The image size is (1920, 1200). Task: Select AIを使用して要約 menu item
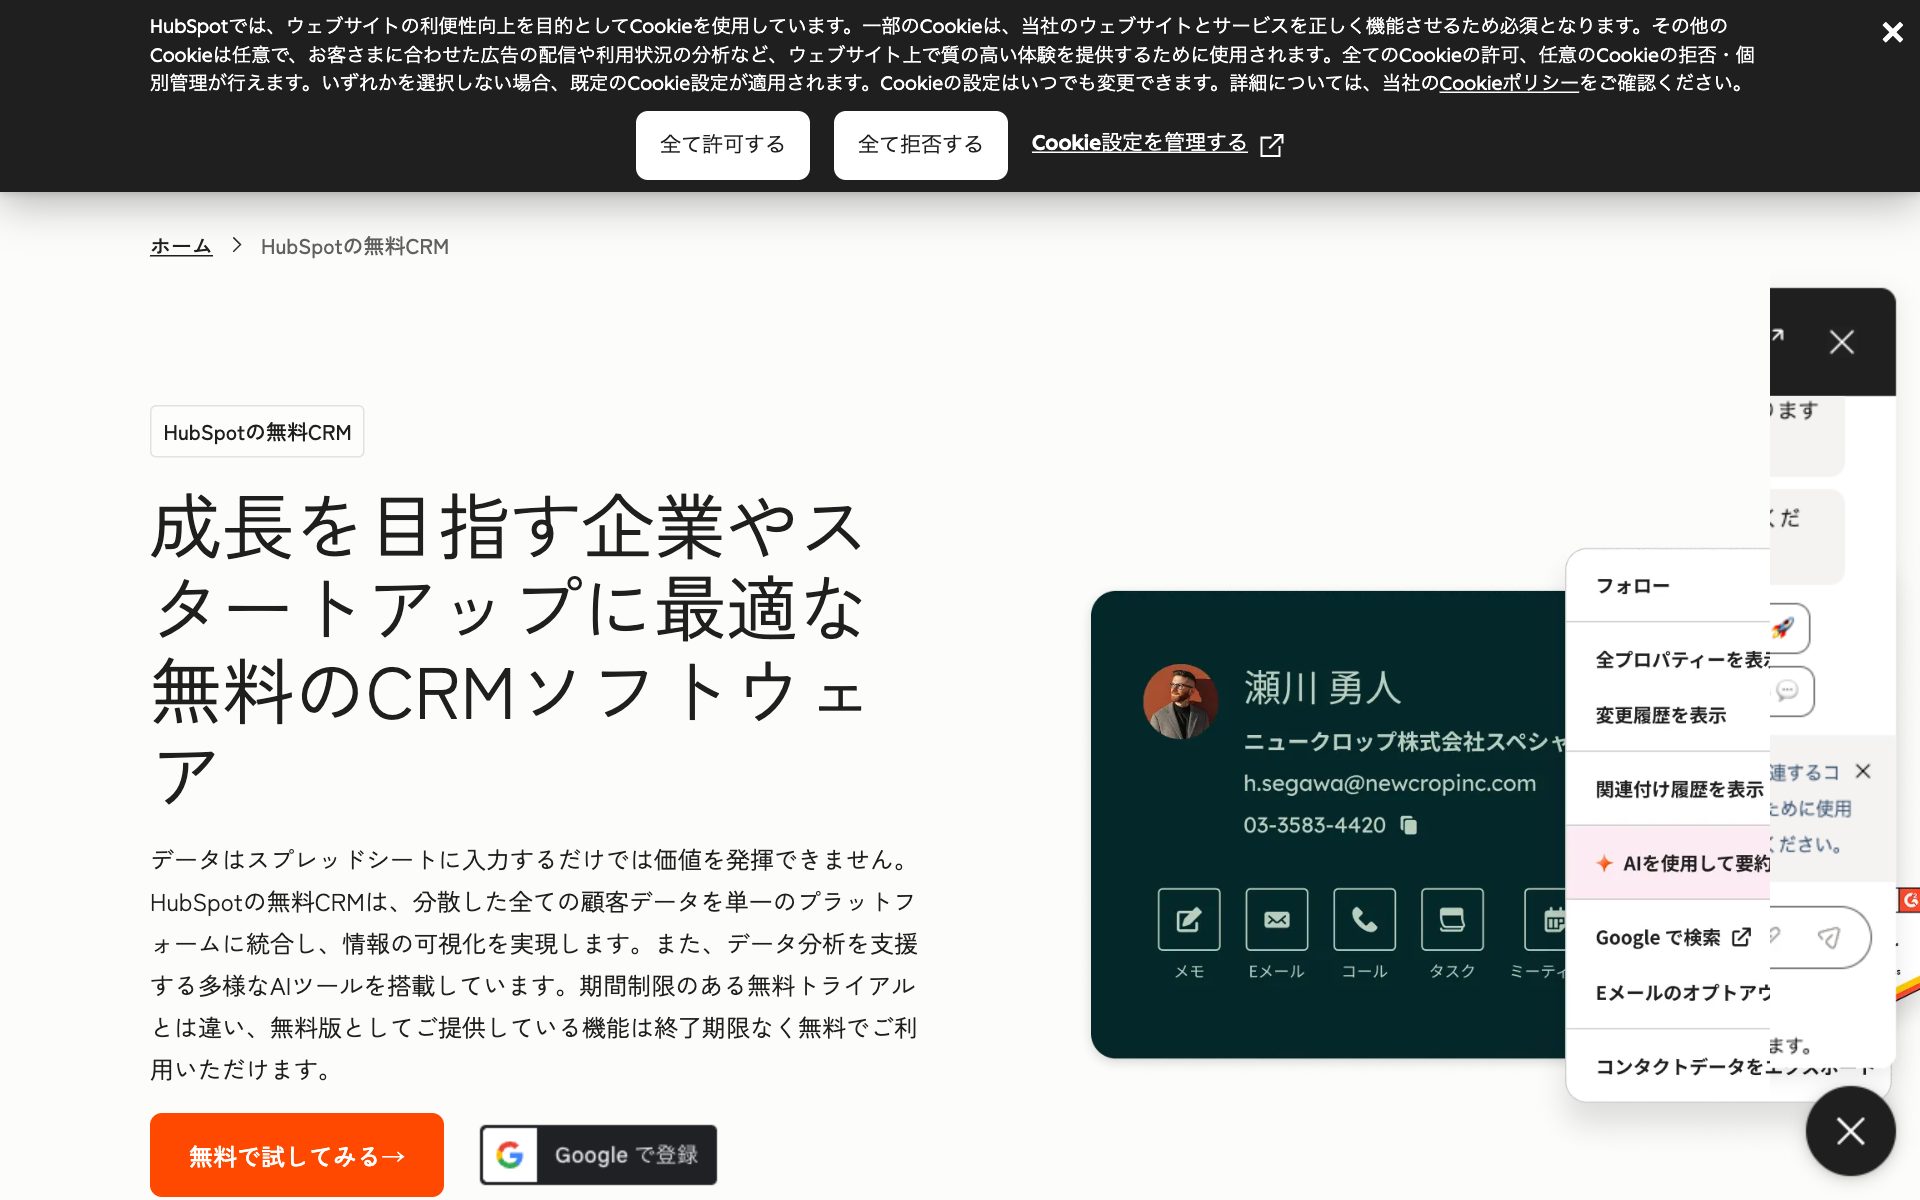point(1668,863)
